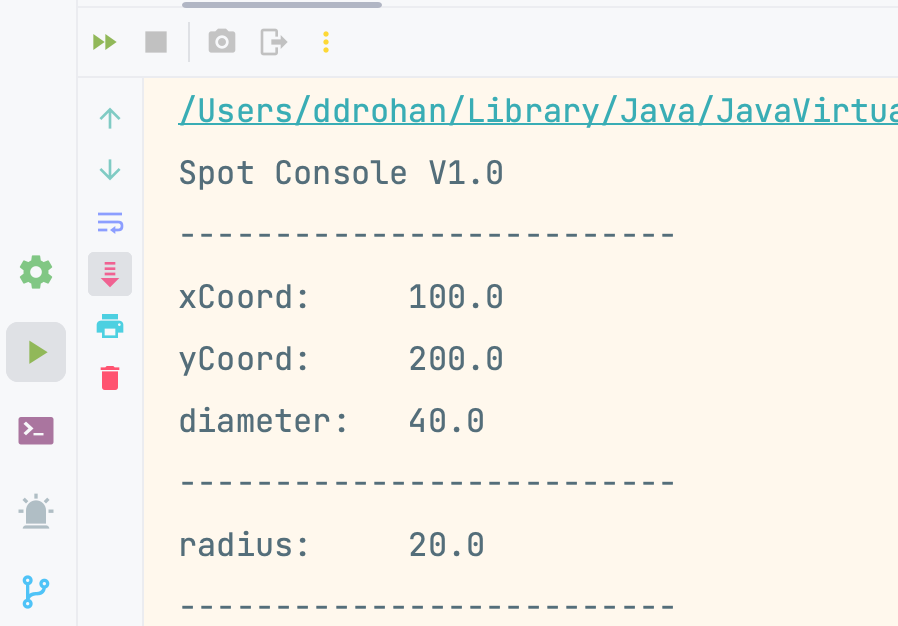Open the yellow three-dot more options menu

pyautogui.click(x=326, y=42)
